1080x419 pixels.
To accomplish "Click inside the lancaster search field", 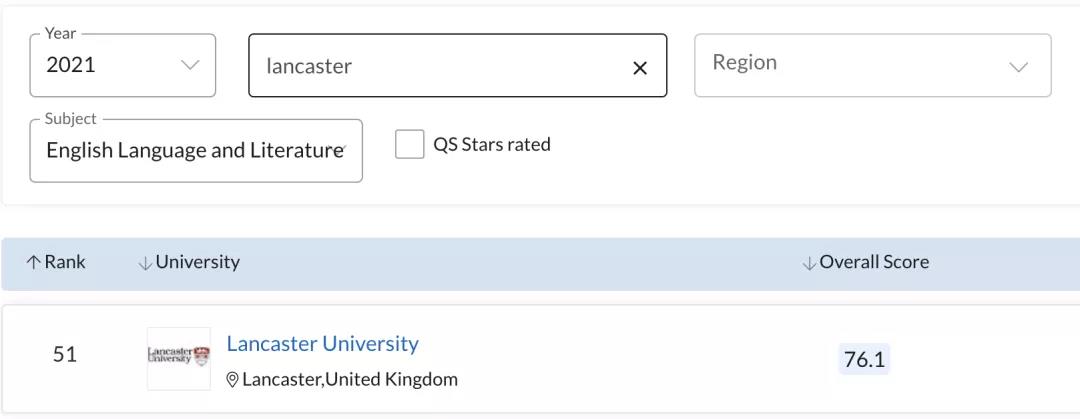I will coord(441,65).
